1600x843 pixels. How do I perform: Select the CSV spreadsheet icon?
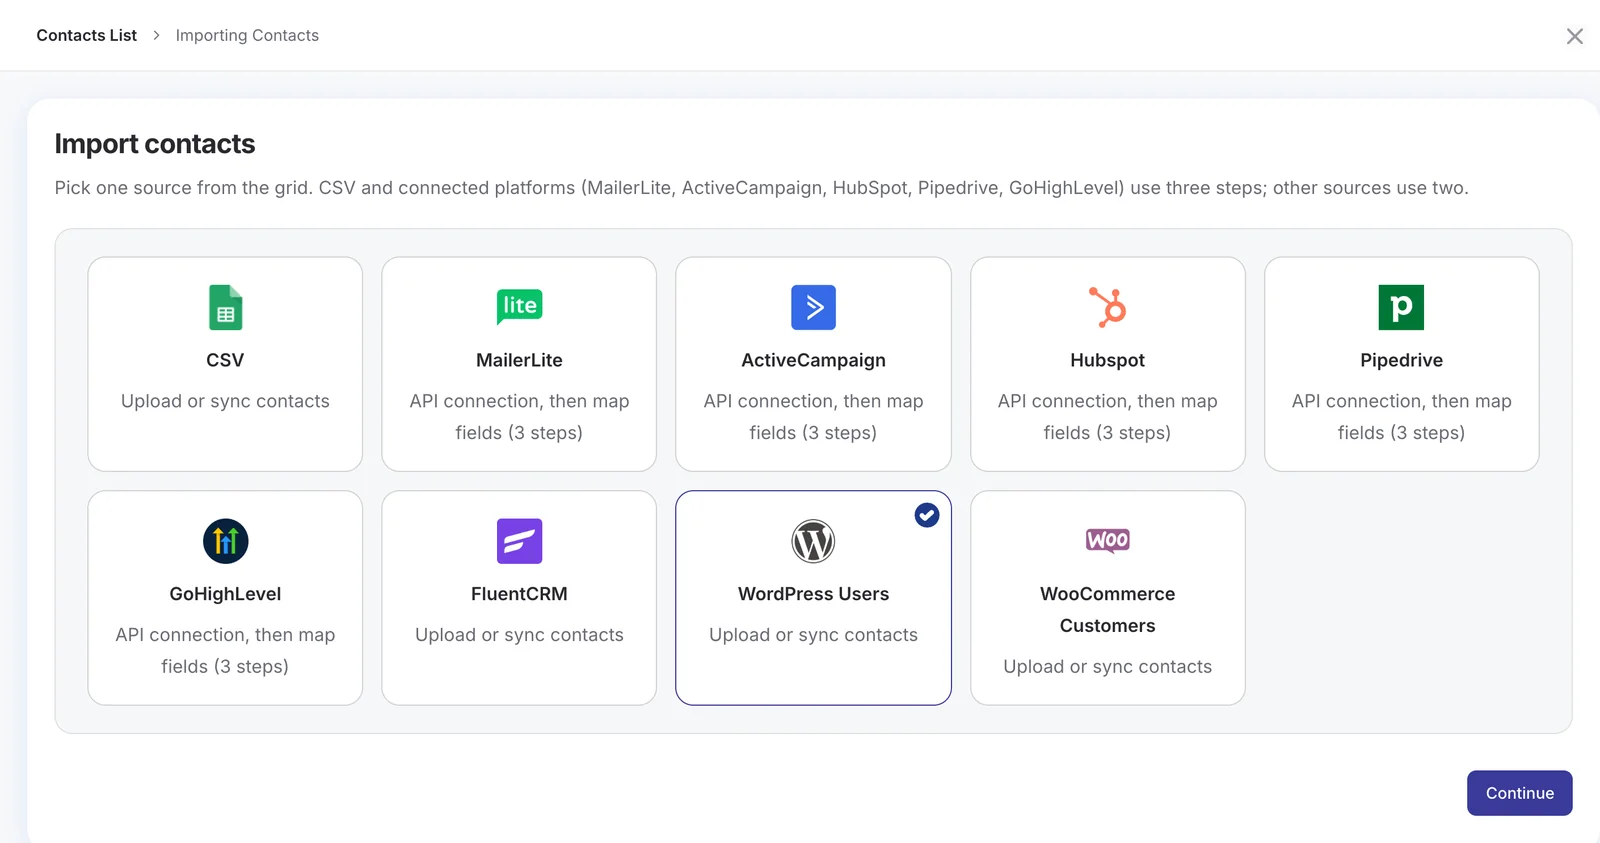point(225,307)
